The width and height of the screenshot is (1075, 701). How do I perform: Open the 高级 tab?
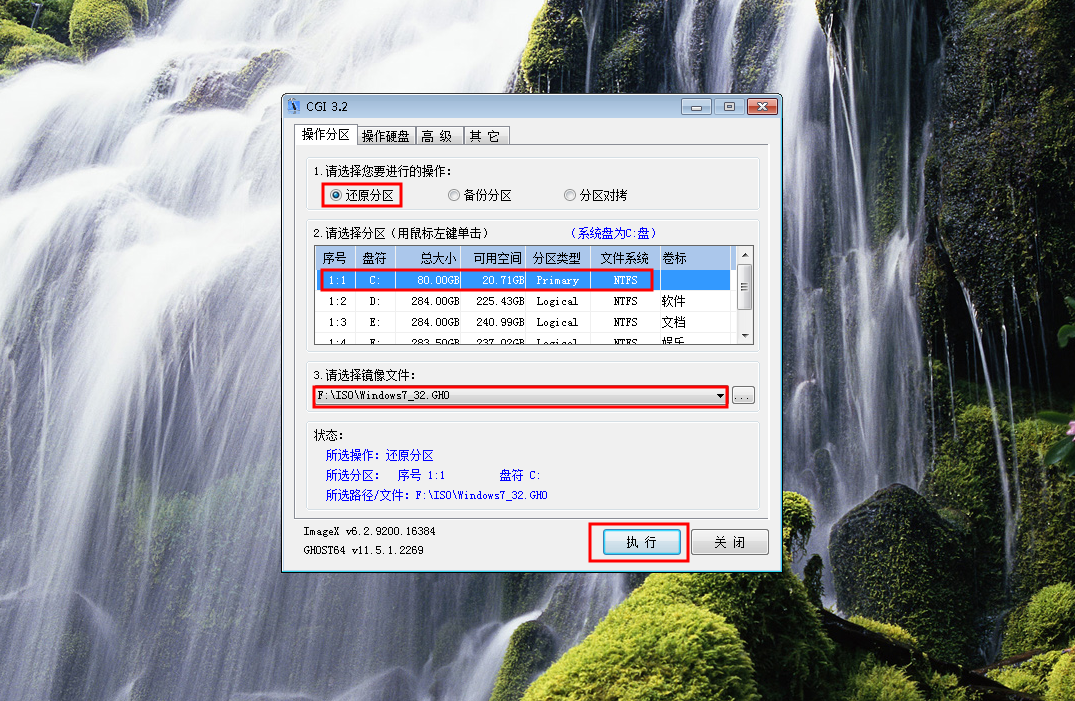point(437,136)
